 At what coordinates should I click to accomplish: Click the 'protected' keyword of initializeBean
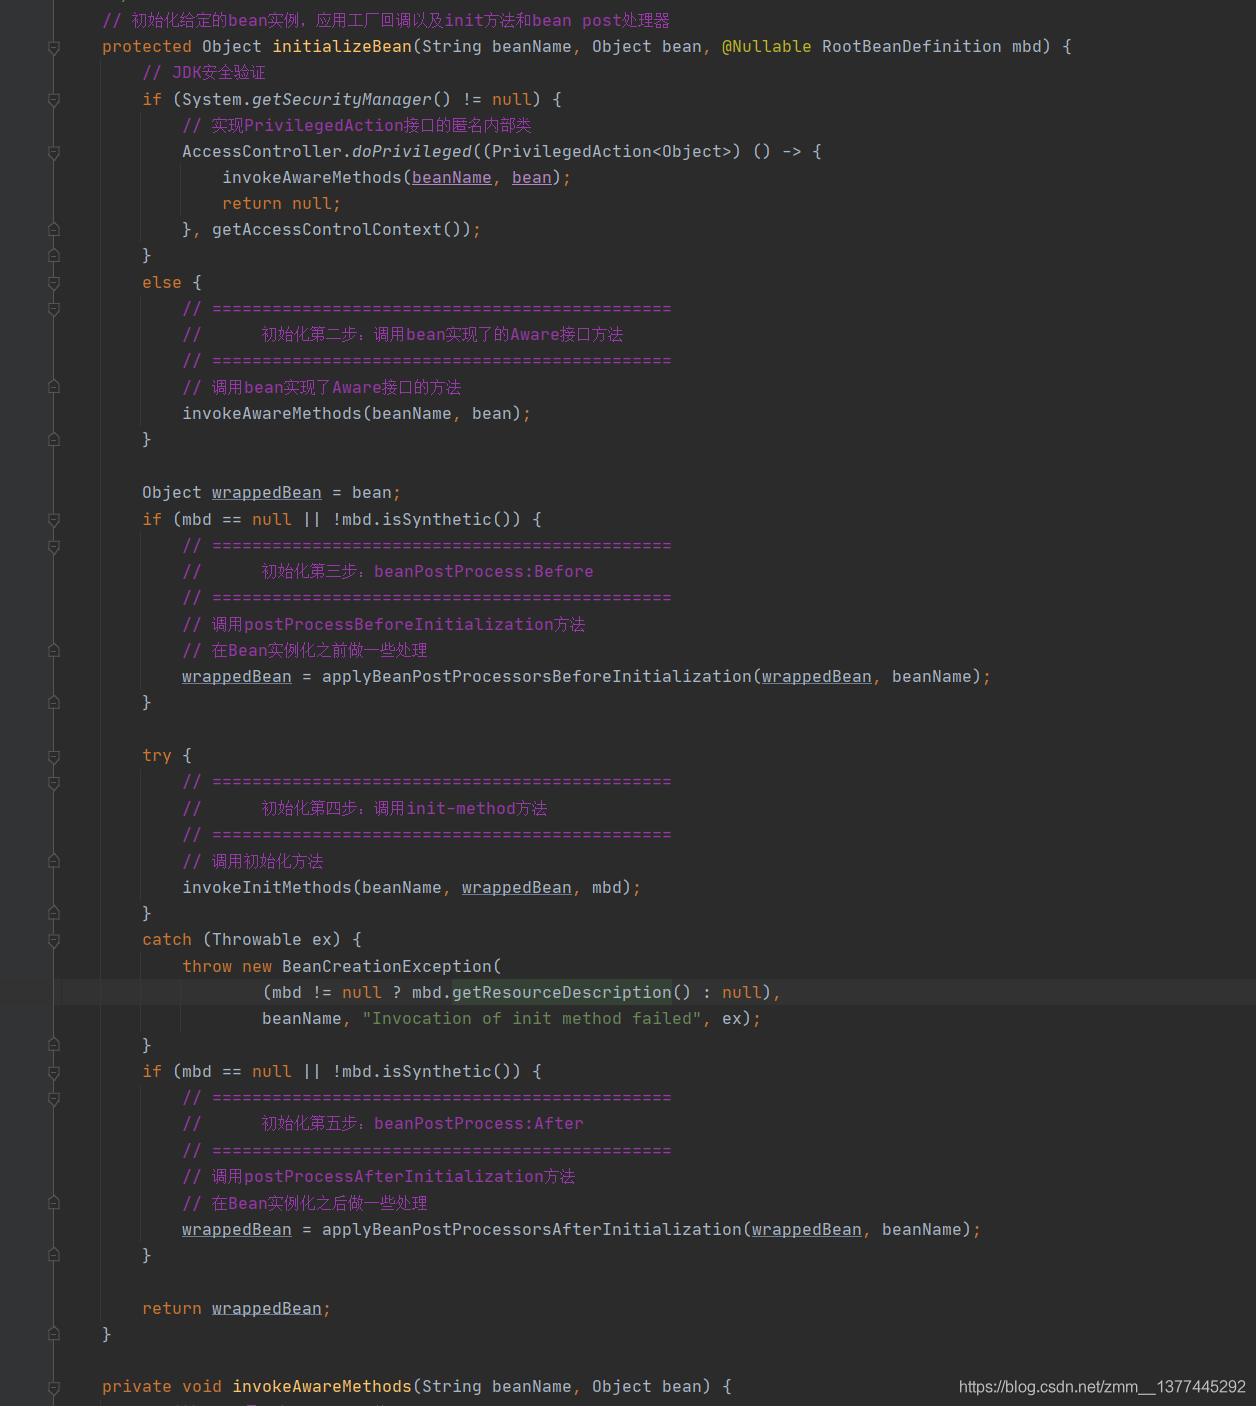point(147,46)
